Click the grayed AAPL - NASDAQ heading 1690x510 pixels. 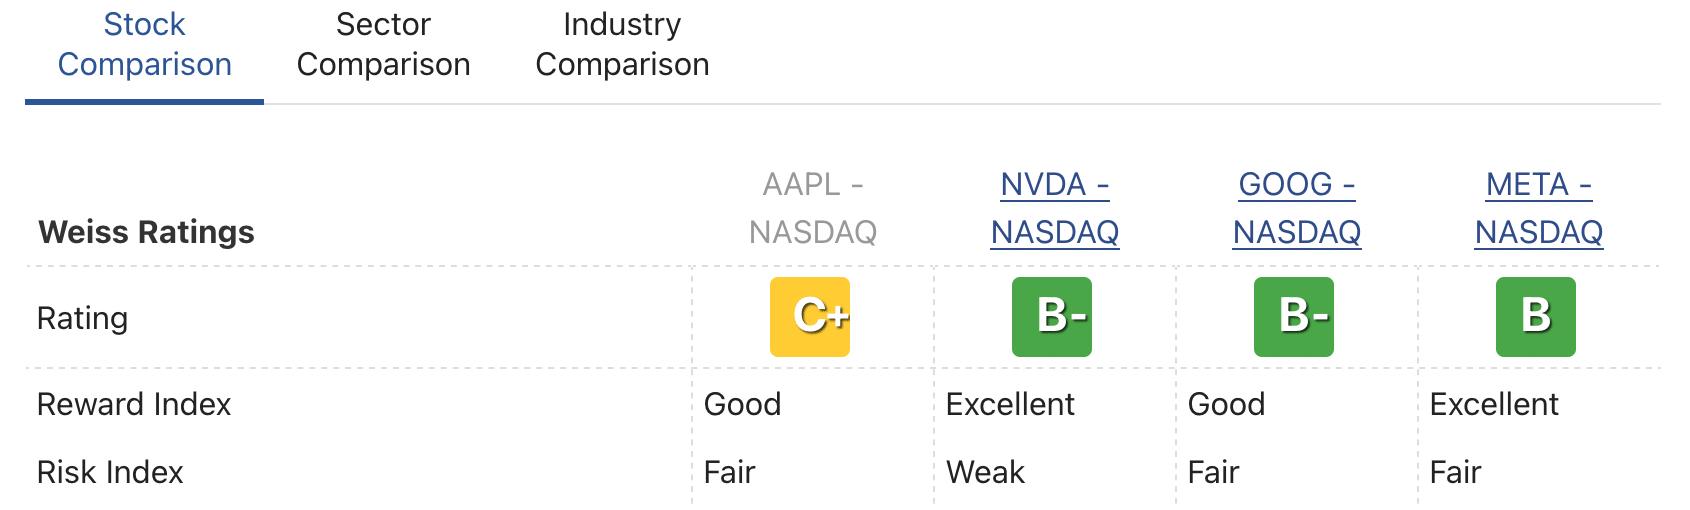813,208
